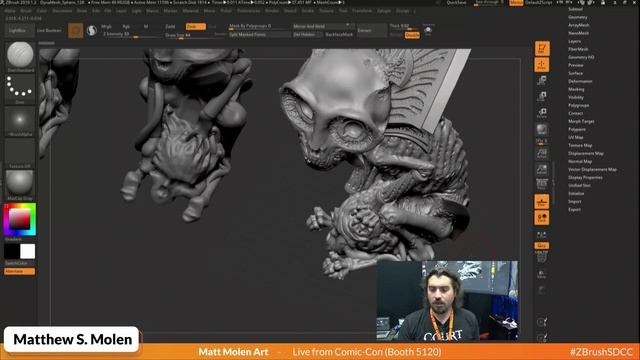The width and height of the screenshot is (640, 360).
Task: Click Split Masked Points button
Action: (x=260, y=35)
